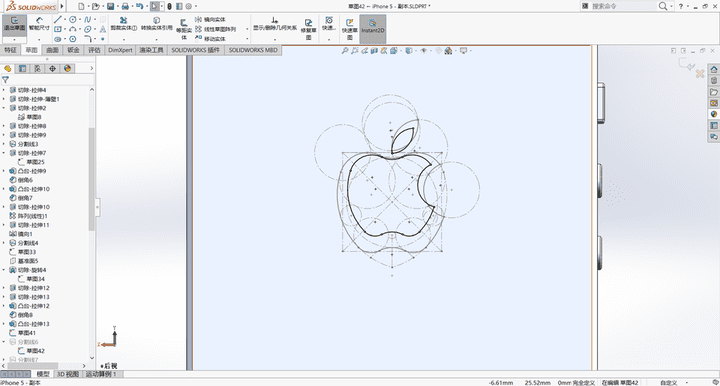Switch to the DimXpert tab

coord(120,50)
